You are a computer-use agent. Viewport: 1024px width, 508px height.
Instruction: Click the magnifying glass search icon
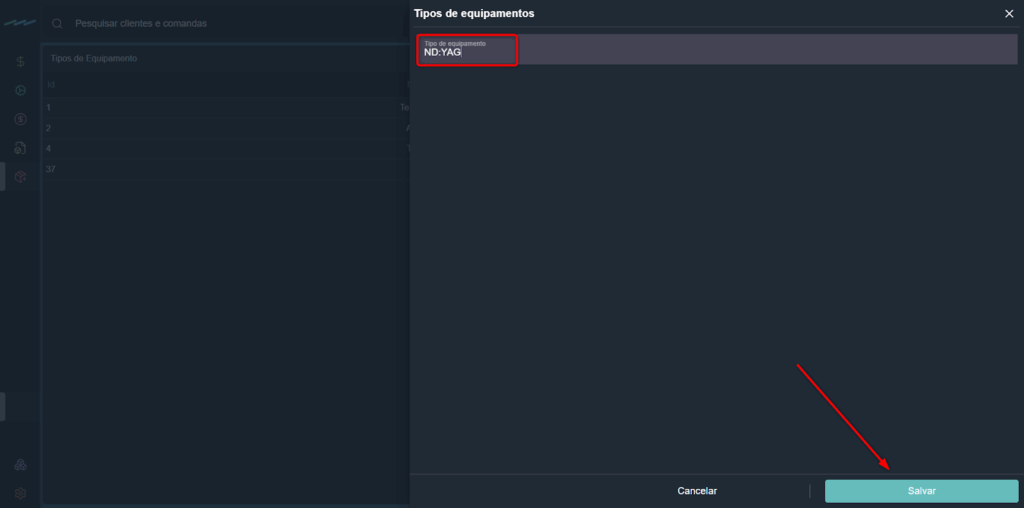(x=57, y=23)
